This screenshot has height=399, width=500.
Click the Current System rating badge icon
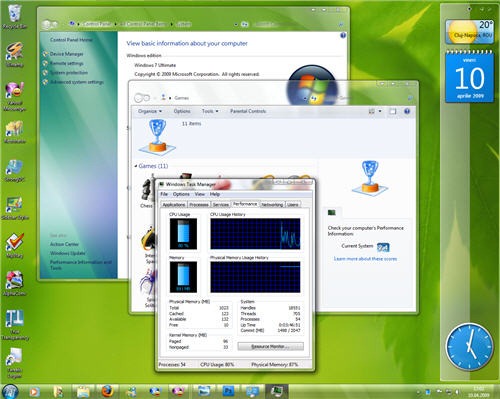(383, 247)
